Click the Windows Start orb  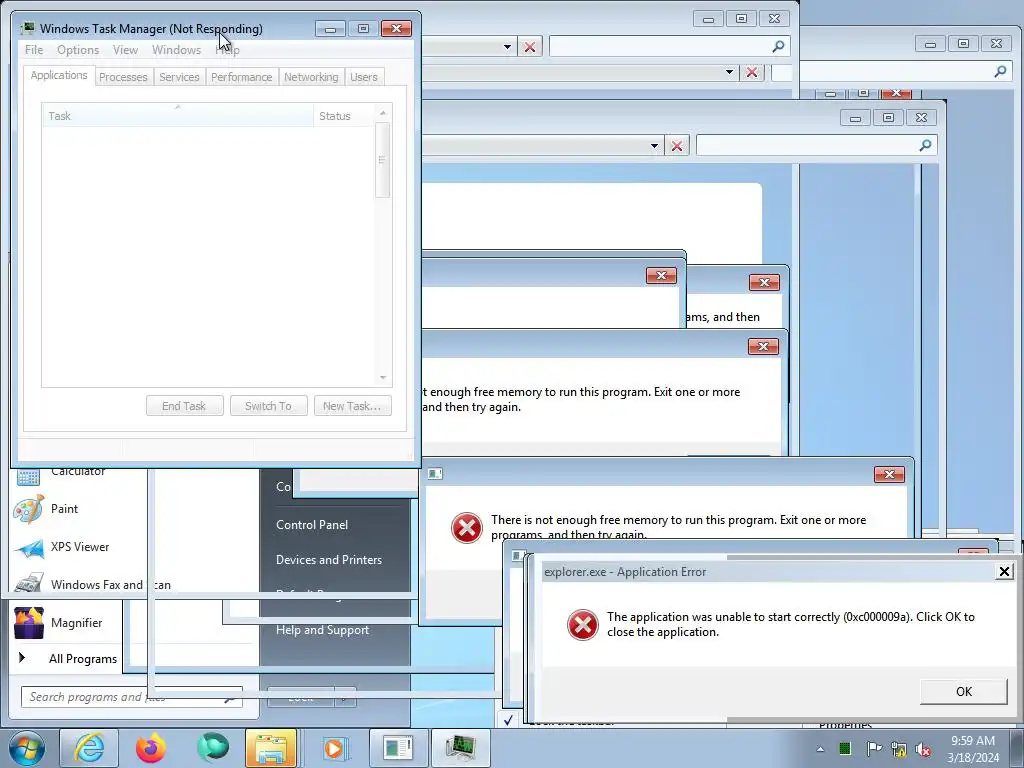(x=27, y=748)
